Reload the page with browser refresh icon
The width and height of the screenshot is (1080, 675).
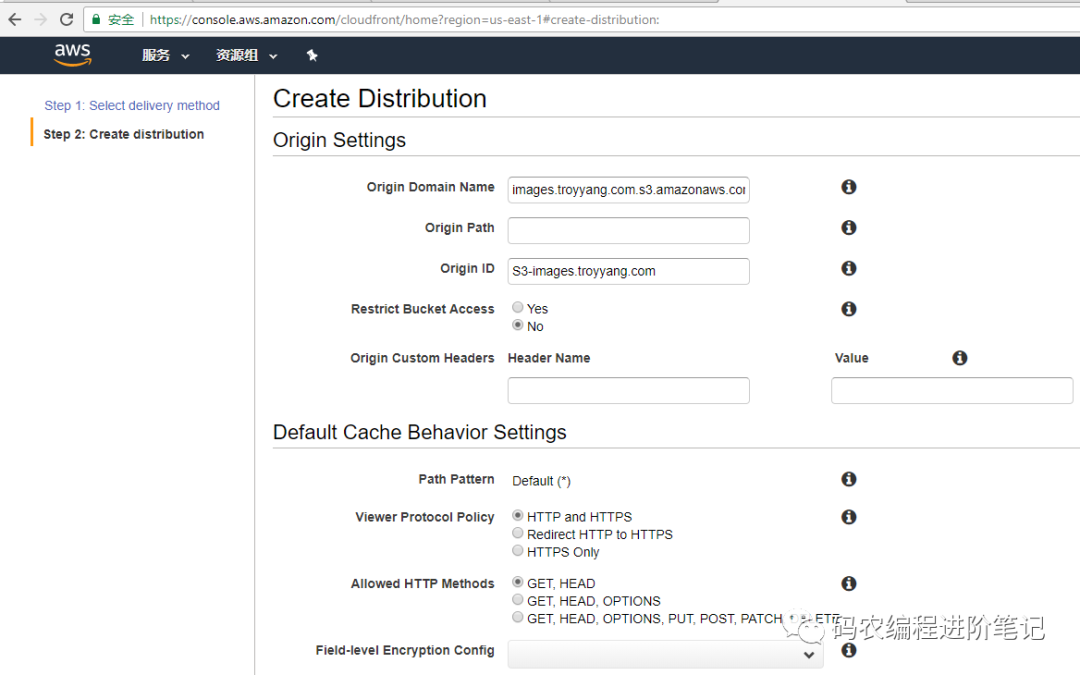click(67, 19)
